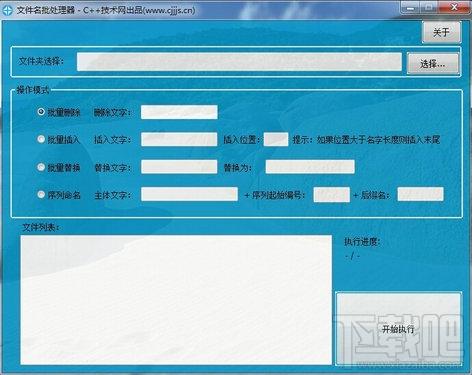Click the 执行进度 label text
The image size is (472, 375).
[362, 242]
